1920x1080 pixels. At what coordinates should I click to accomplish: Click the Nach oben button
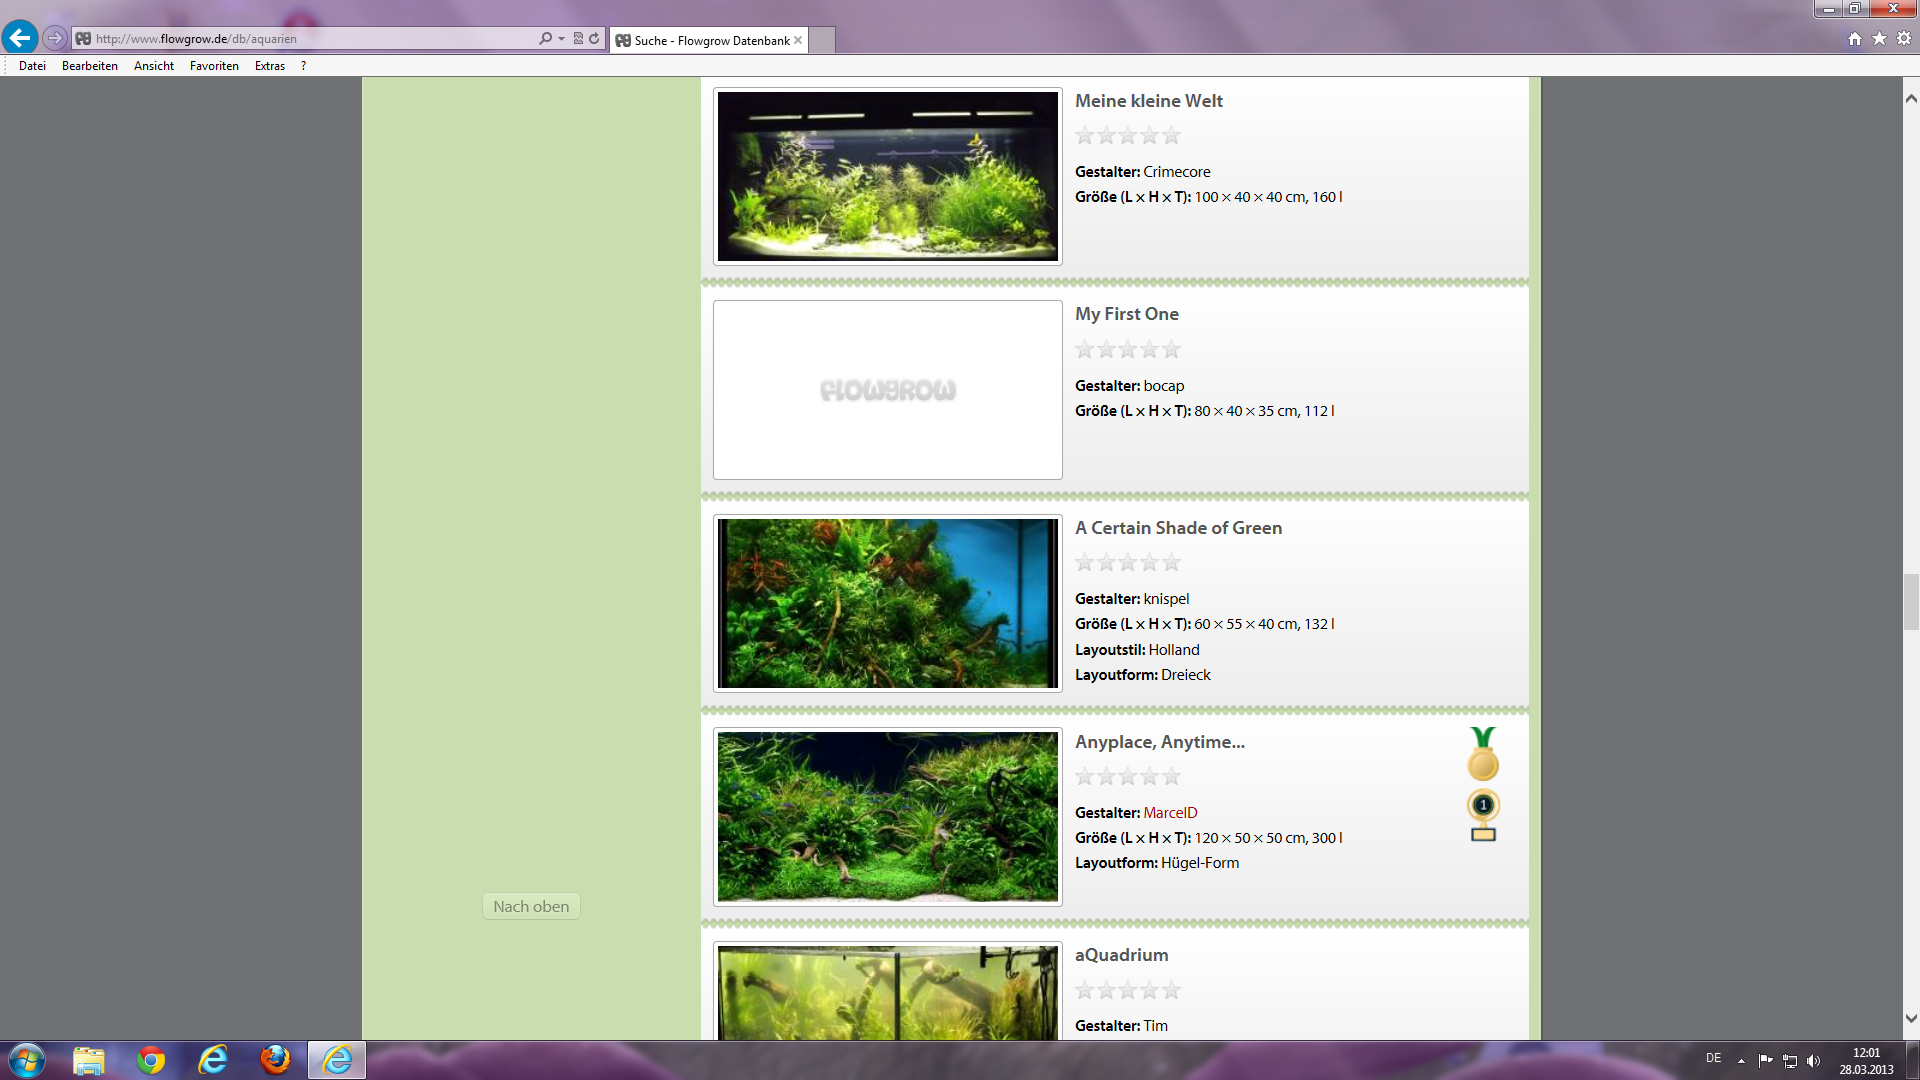pos(531,906)
